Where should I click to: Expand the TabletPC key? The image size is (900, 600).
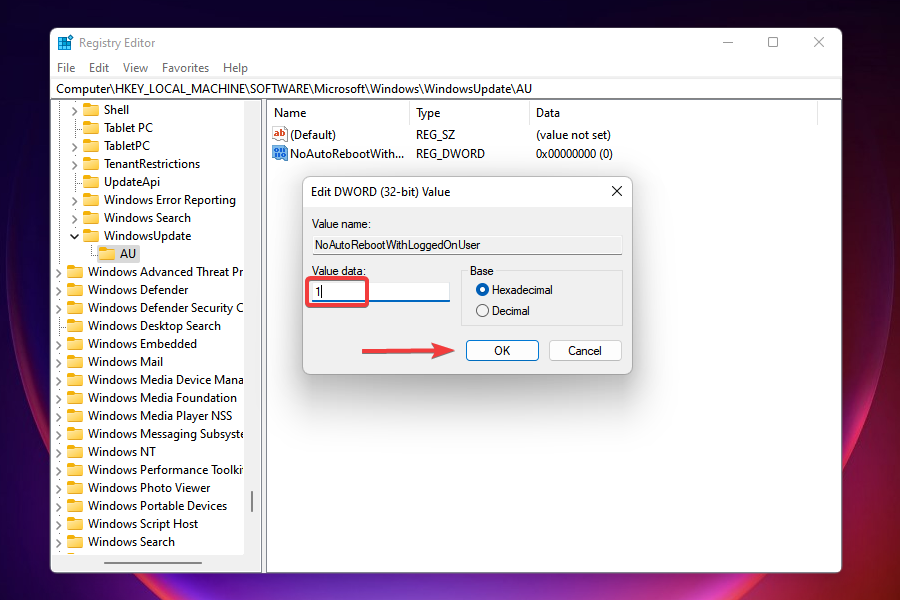pyautogui.click(x=74, y=146)
